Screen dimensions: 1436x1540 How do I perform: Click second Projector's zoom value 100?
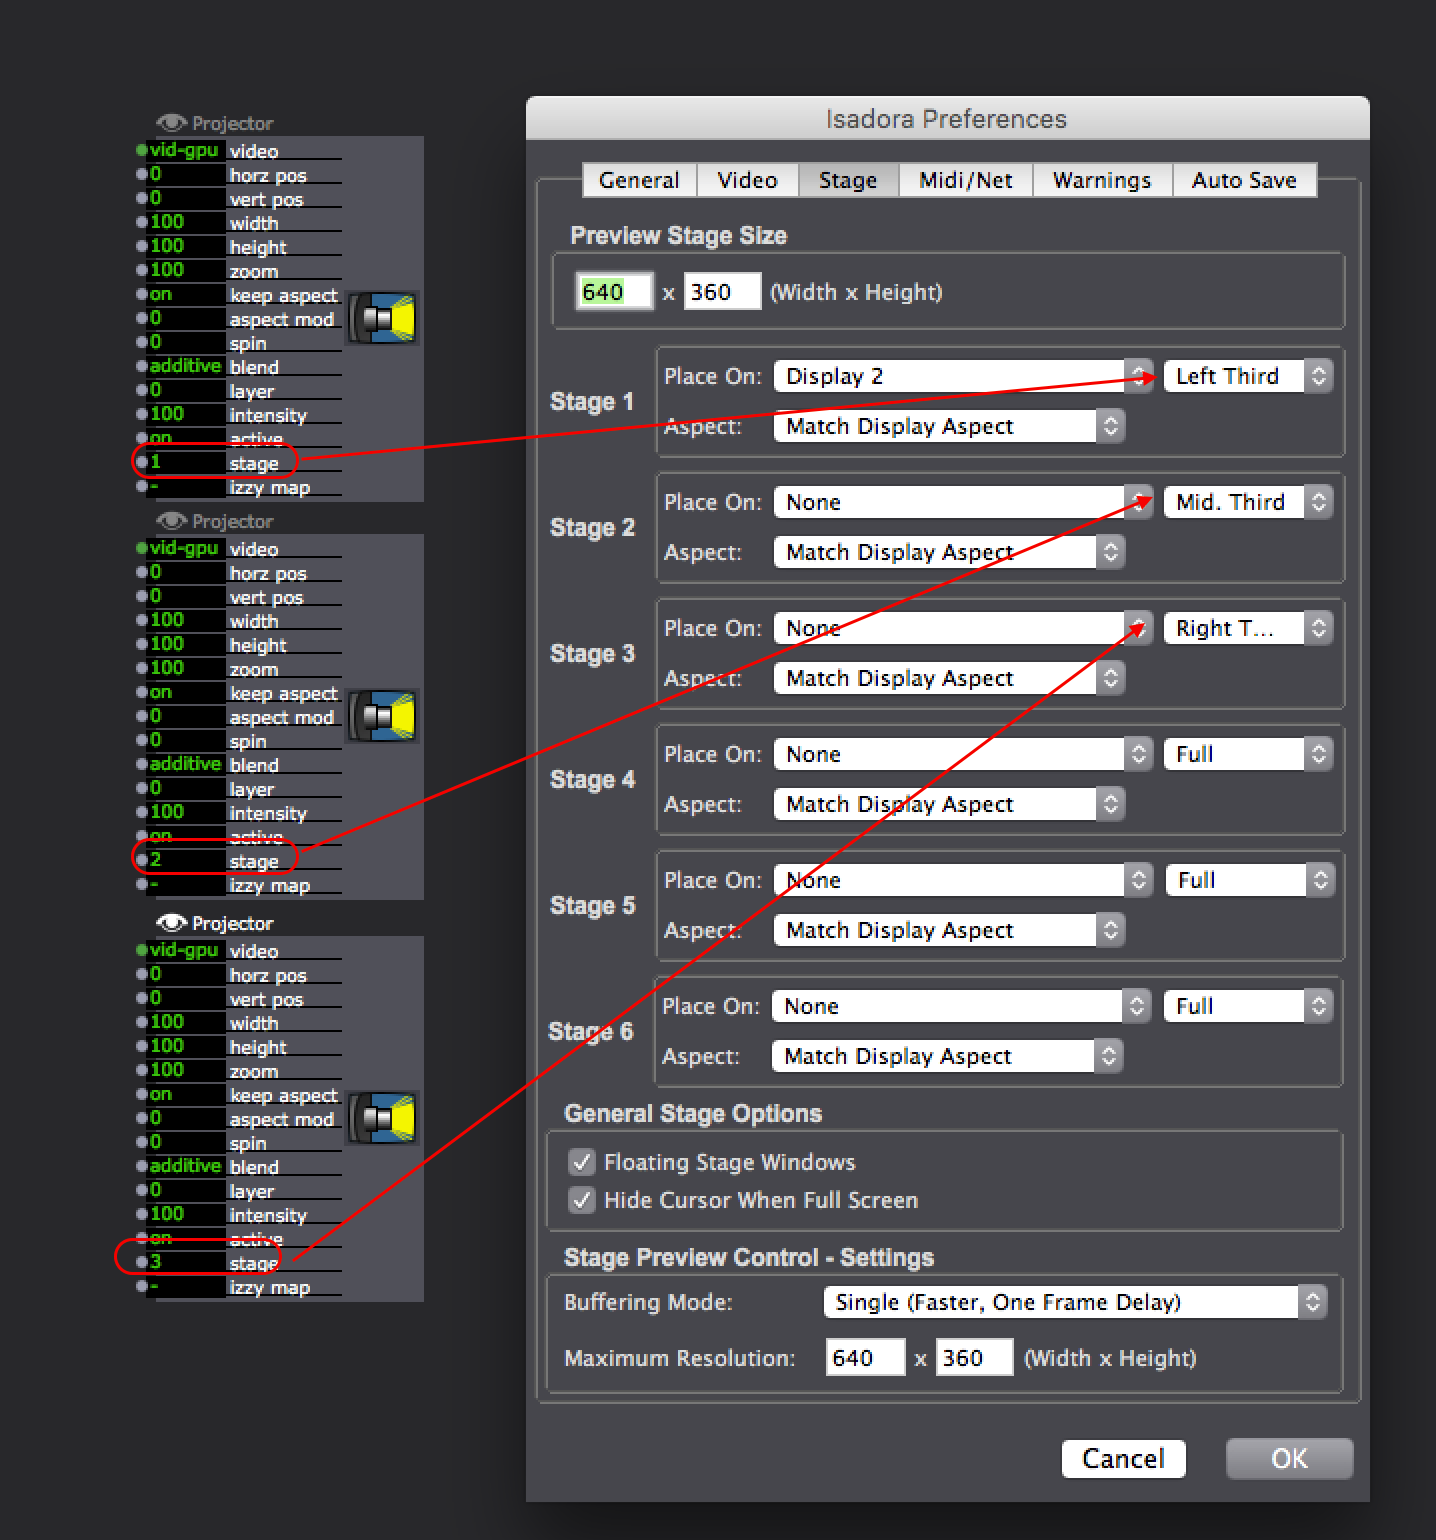point(186,668)
